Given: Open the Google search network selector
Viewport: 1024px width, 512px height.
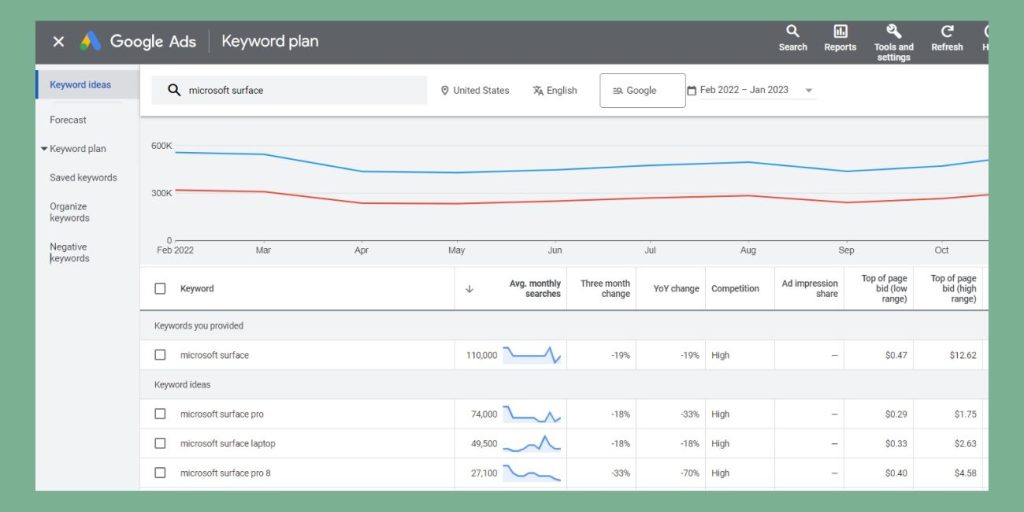Looking at the screenshot, I should (x=642, y=91).
